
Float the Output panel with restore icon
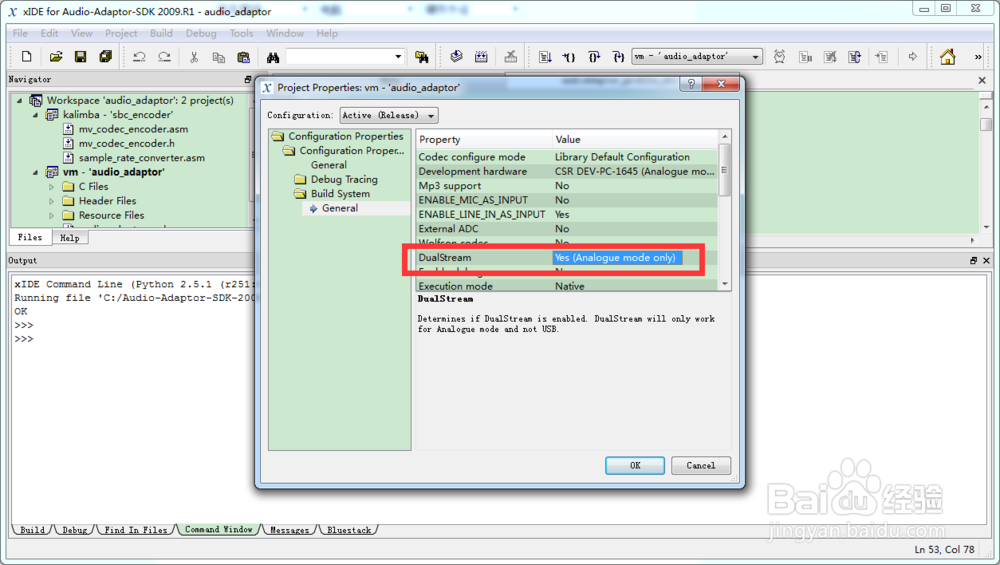[x=973, y=260]
